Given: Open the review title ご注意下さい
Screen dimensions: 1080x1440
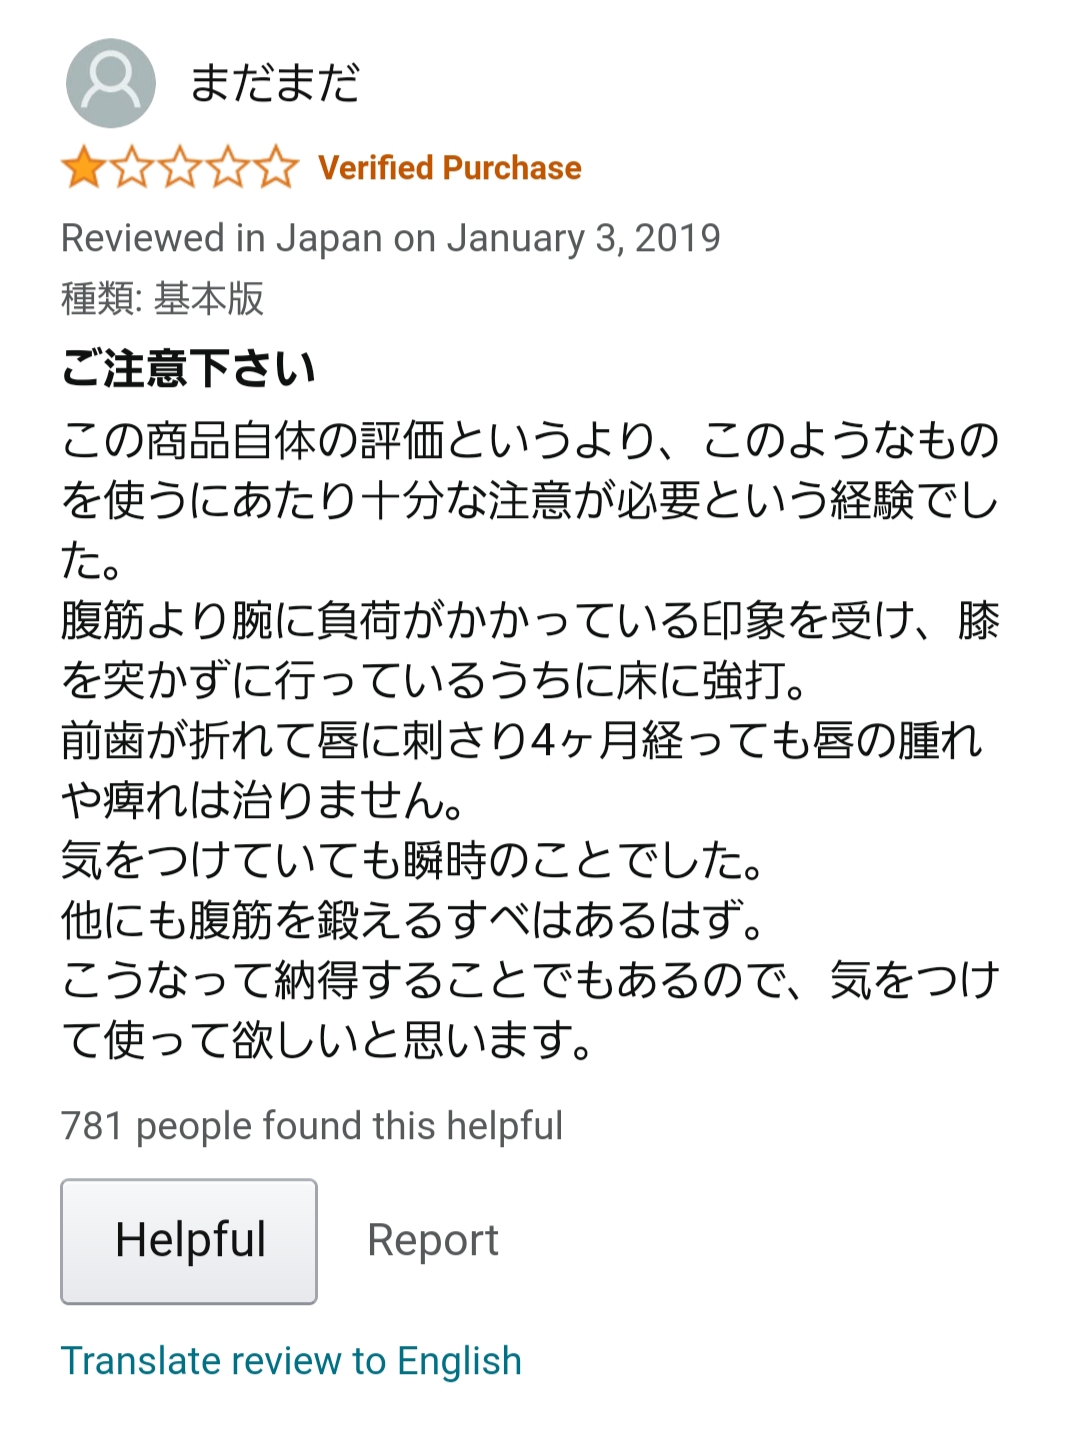Looking at the screenshot, I should click(x=188, y=368).
